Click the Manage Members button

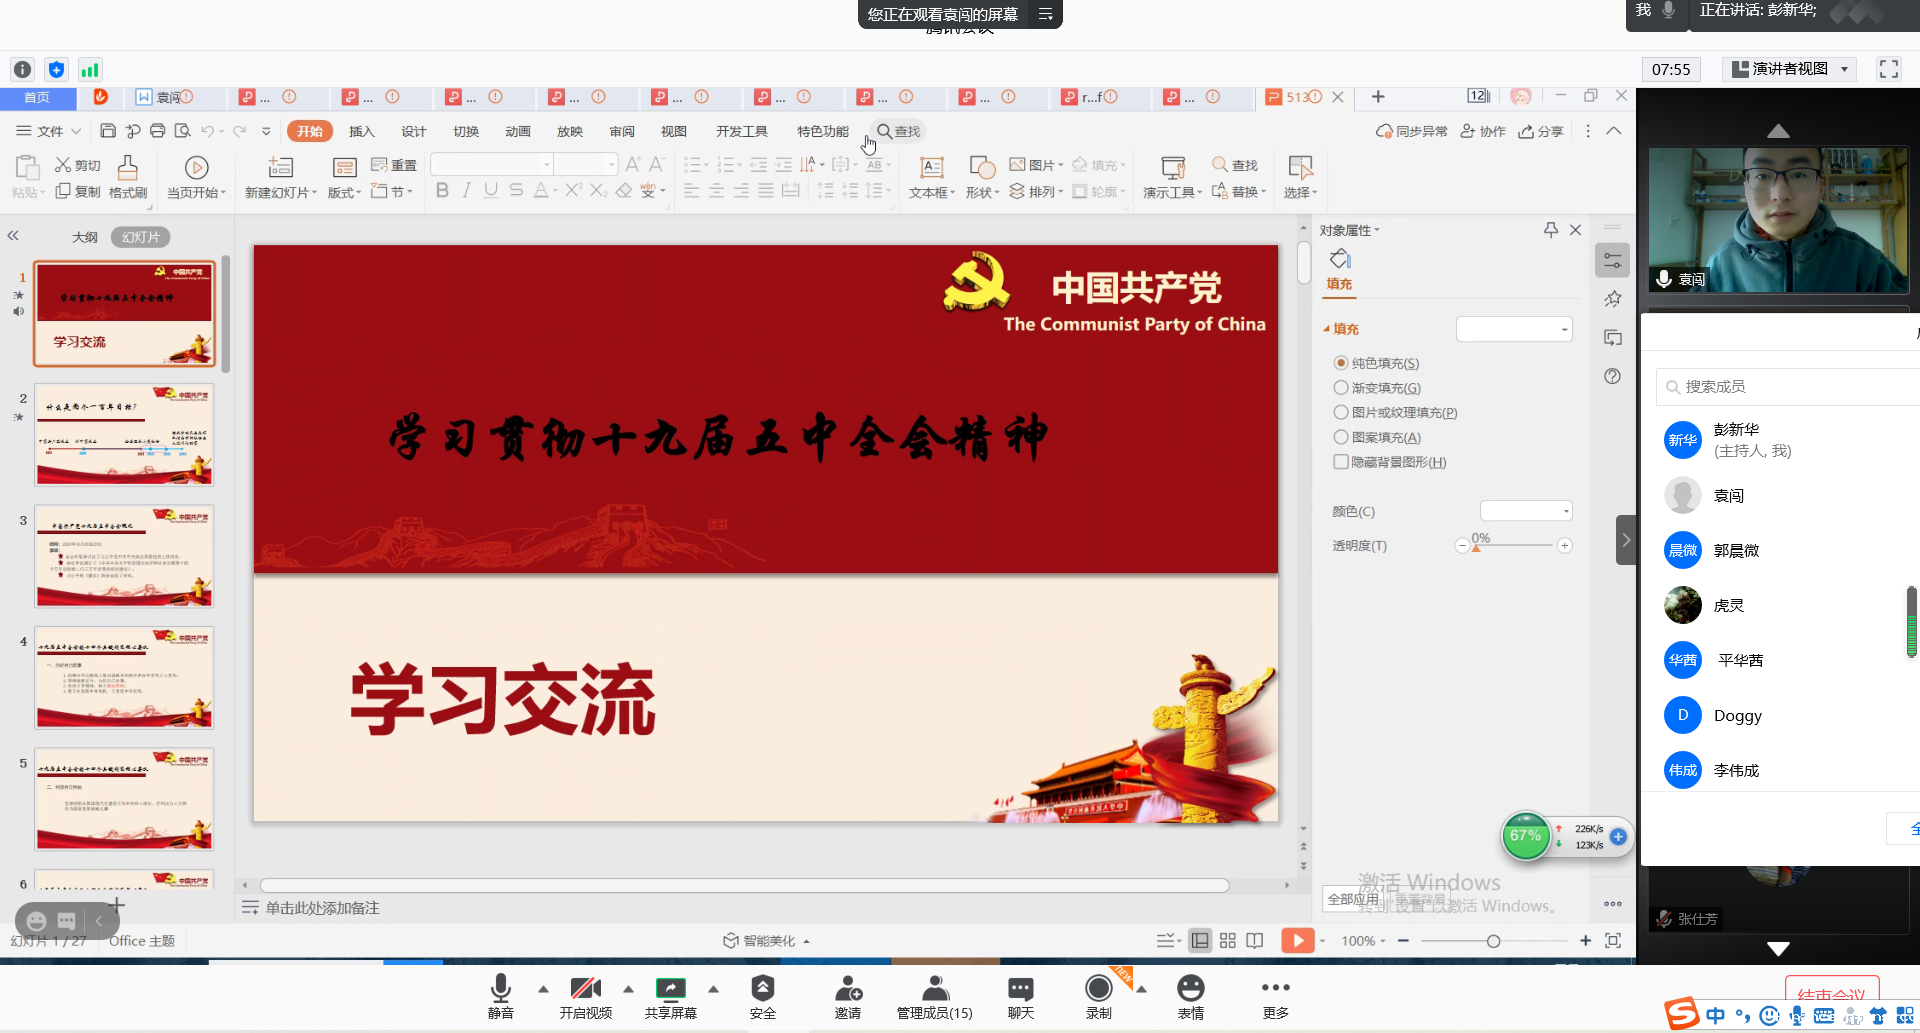[934, 997]
